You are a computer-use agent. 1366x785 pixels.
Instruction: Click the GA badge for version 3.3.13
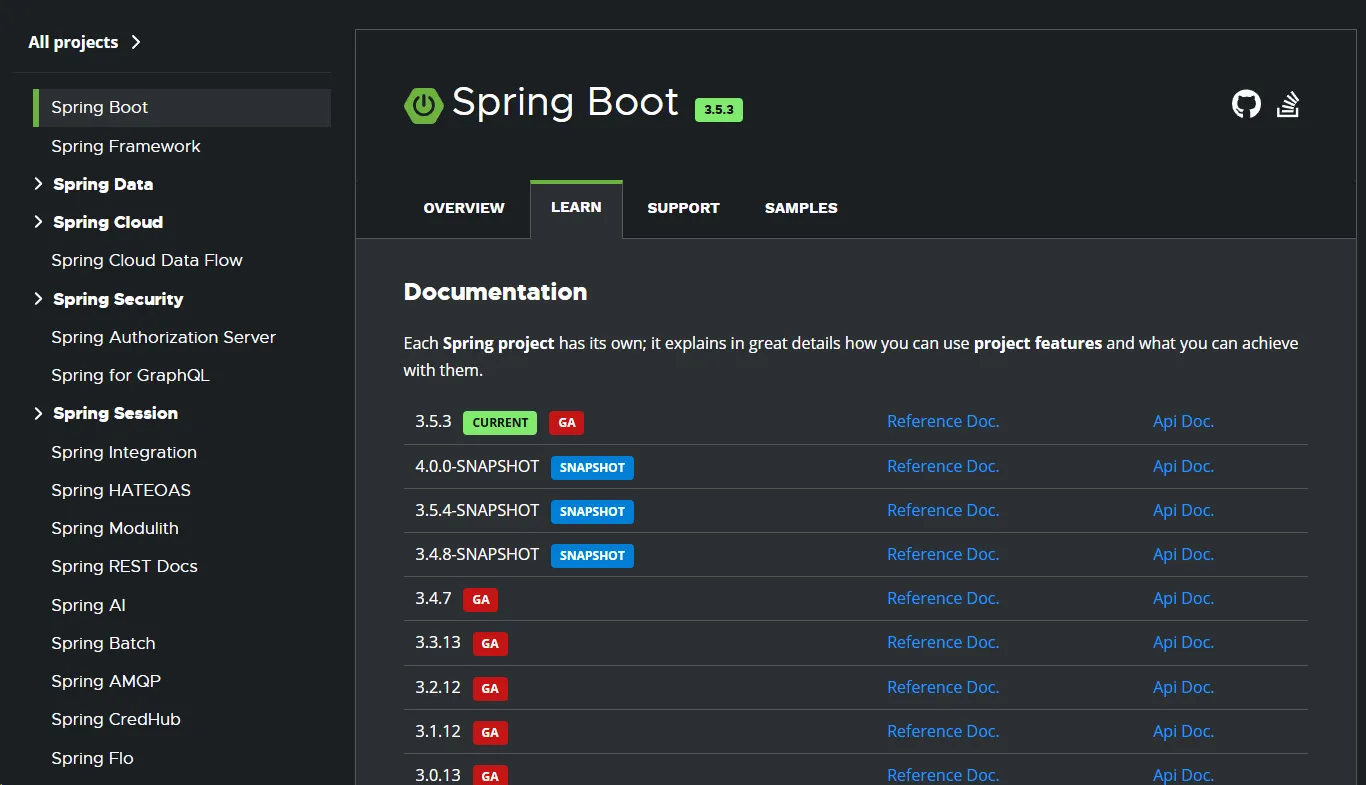click(x=490, y=644)
